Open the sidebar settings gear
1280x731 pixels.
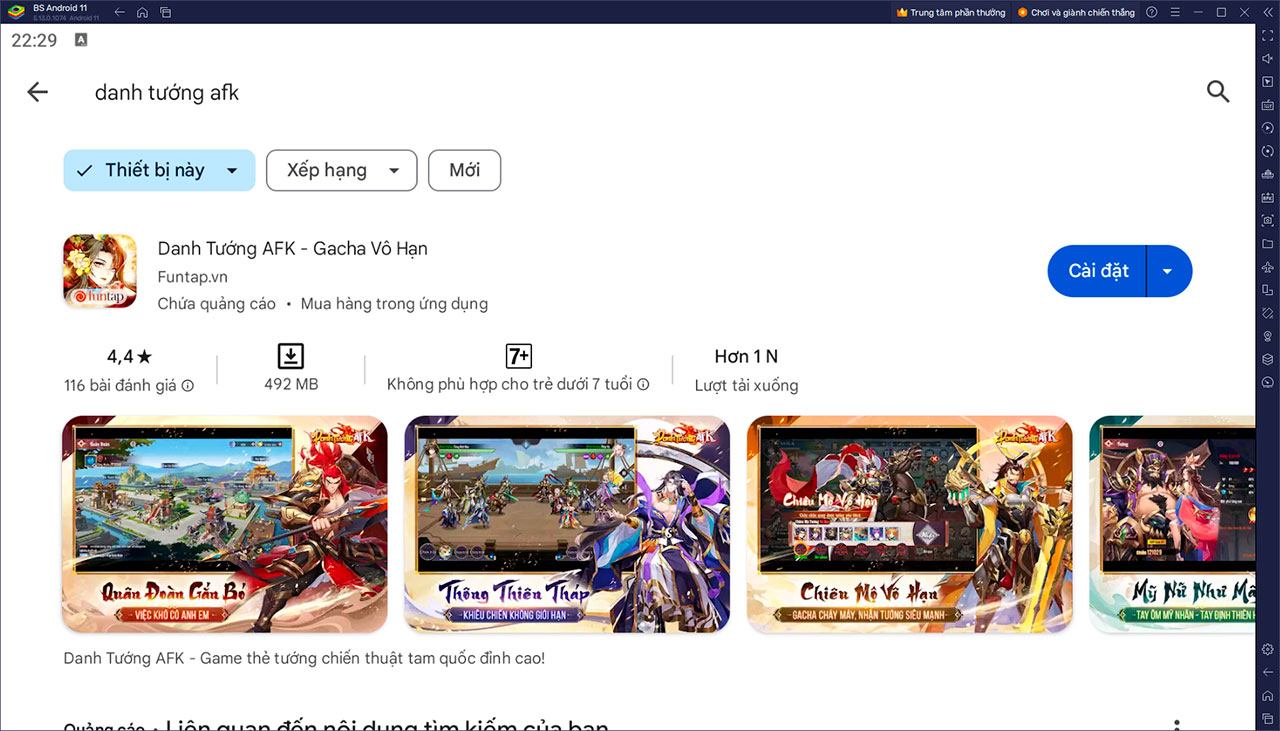point(1267,649)
